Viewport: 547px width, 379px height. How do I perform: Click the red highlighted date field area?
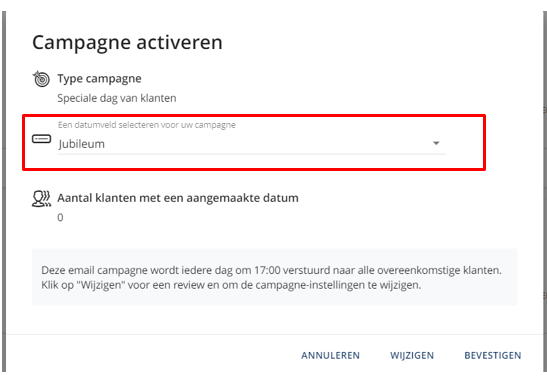(254, 142)
